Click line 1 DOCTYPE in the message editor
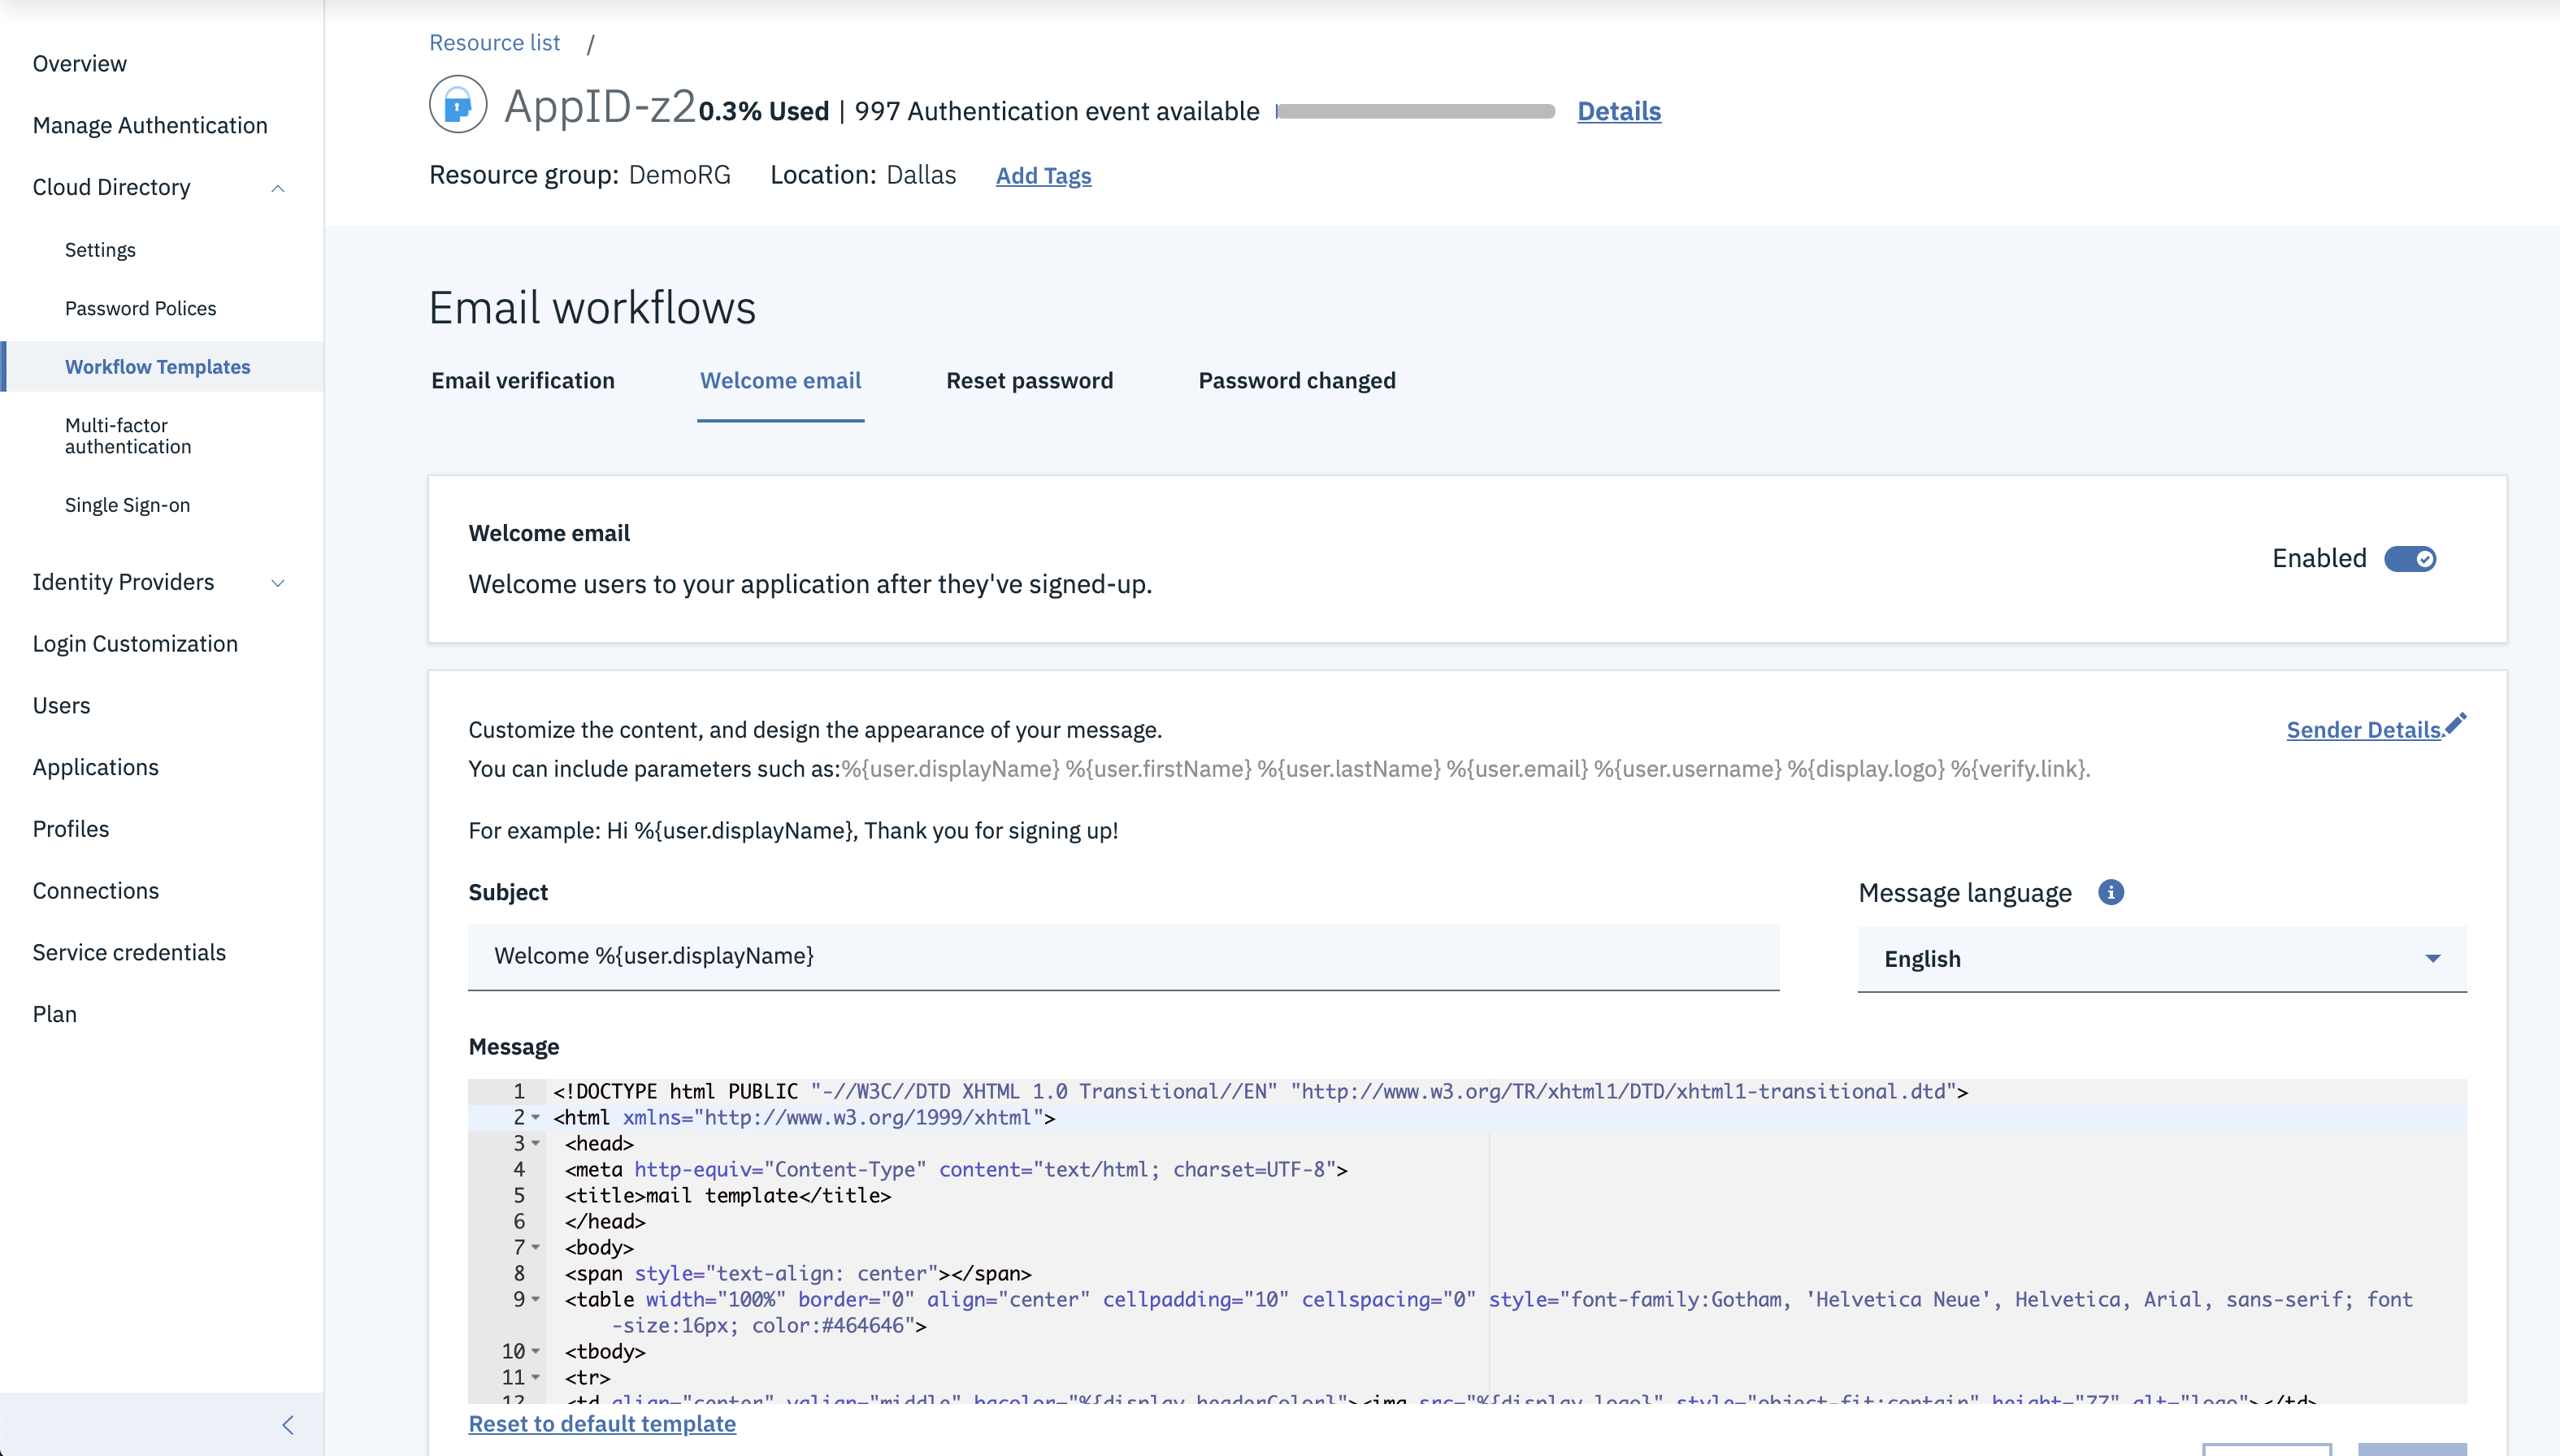 tap(1260, 1092)
